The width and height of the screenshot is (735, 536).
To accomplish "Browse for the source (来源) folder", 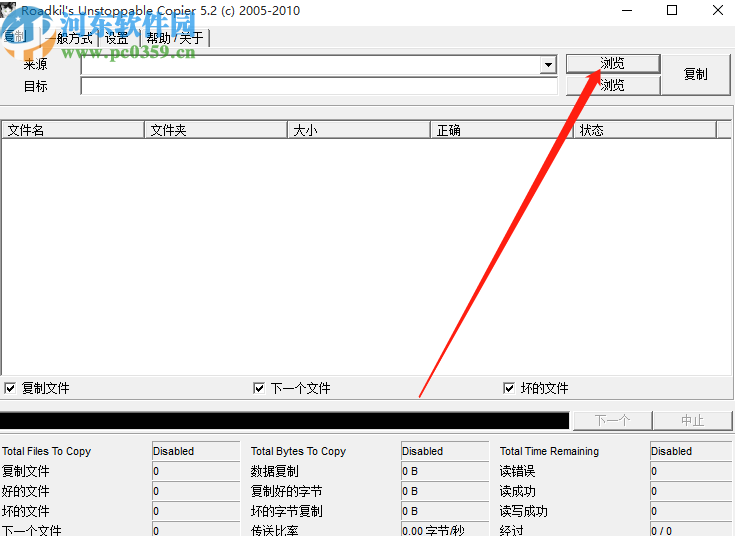I will 613,63.
